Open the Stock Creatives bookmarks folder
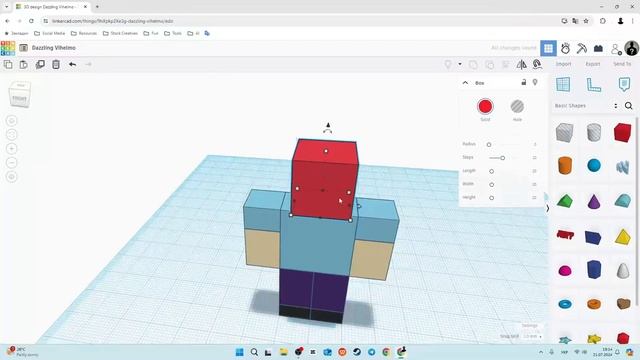This screenshot has width=640, height=360. click(120, 33)
